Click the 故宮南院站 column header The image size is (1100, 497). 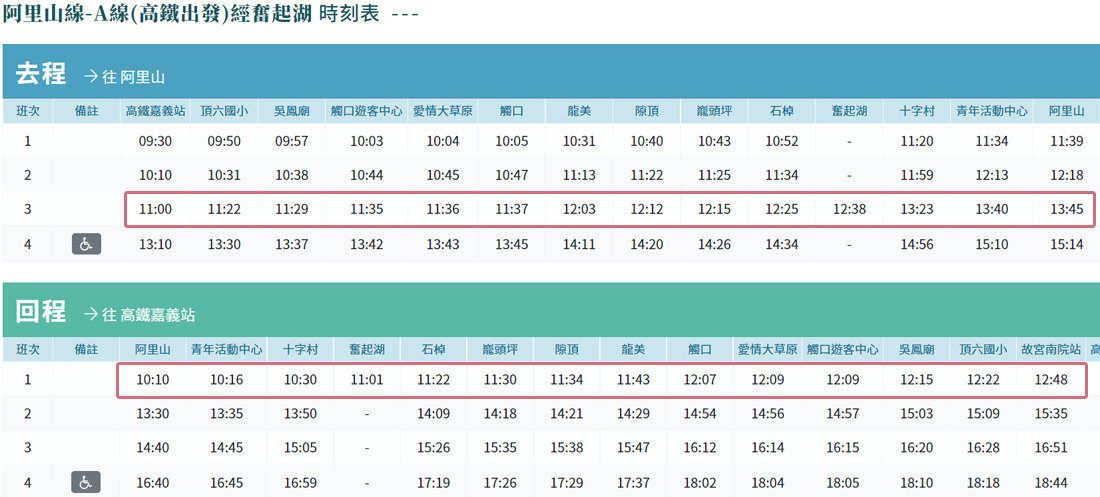pos(1050,349)
